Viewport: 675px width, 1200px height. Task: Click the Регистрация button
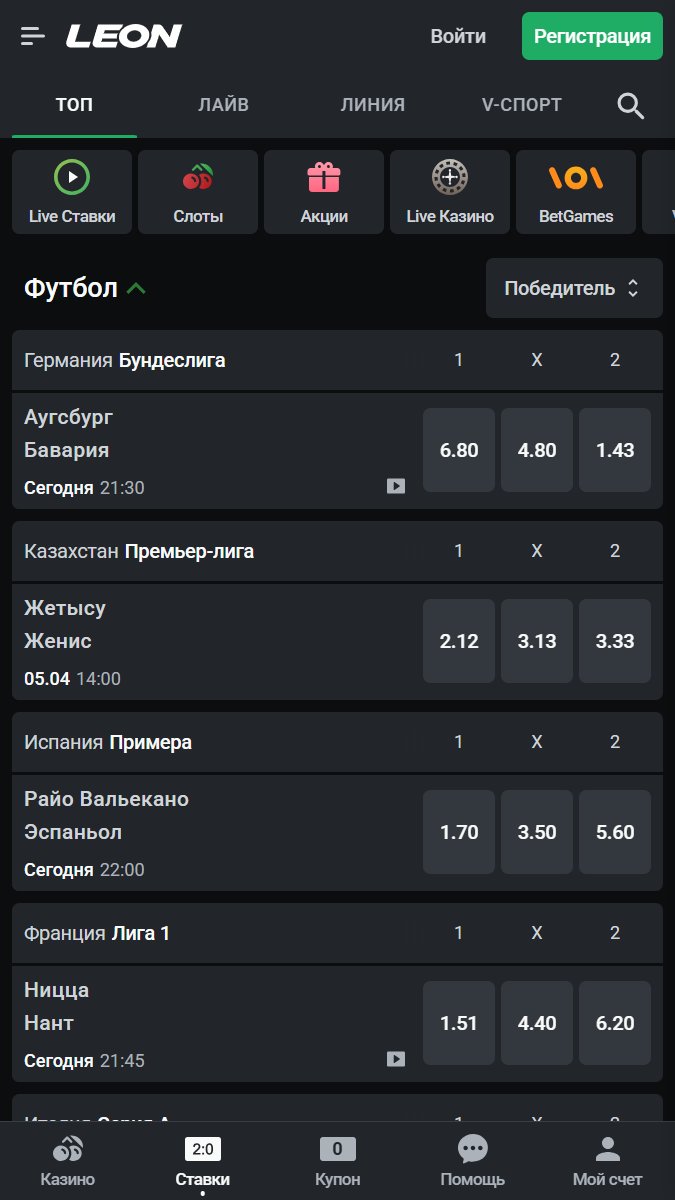592,36
